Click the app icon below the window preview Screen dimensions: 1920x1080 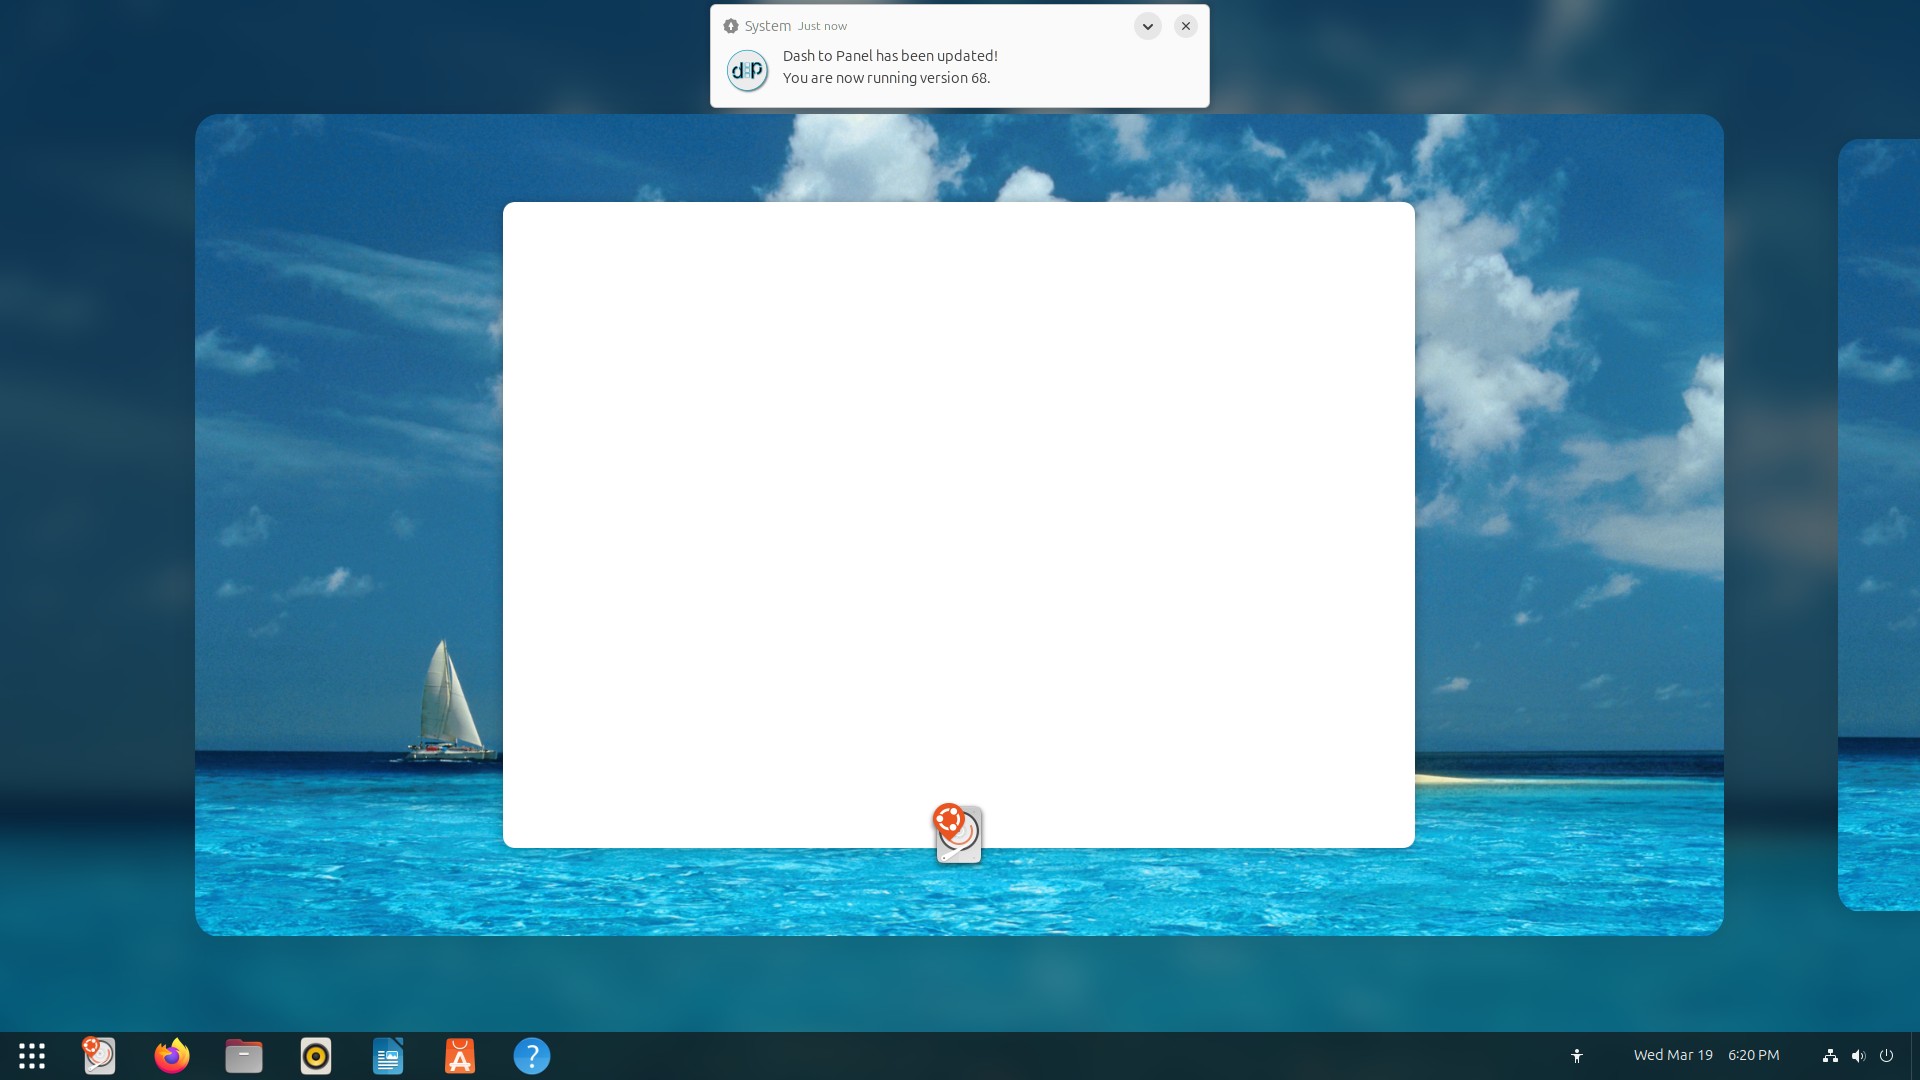957,834
